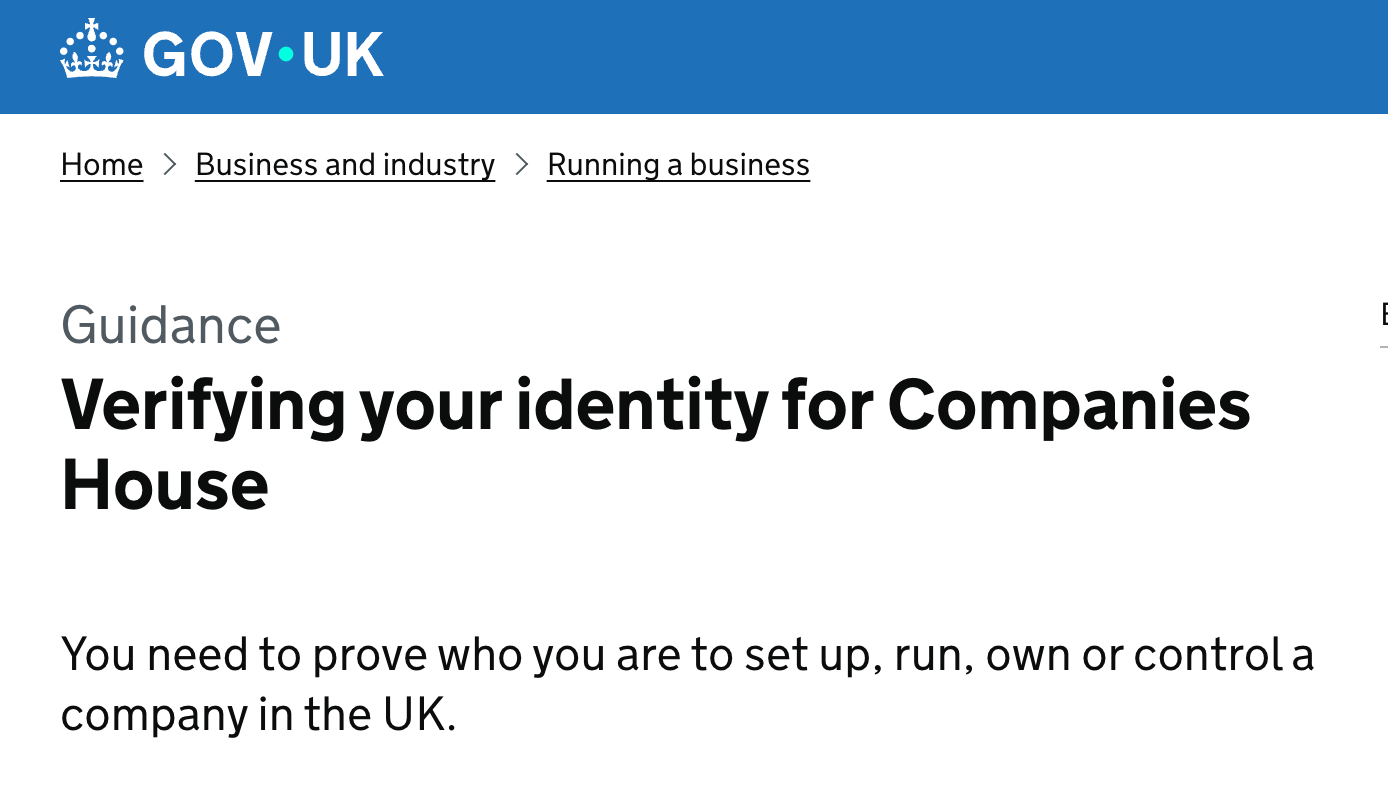Click the sentence starting "You need to prove"
The width and height of the screenshot is (1388, 792).
tap(400, 655)
